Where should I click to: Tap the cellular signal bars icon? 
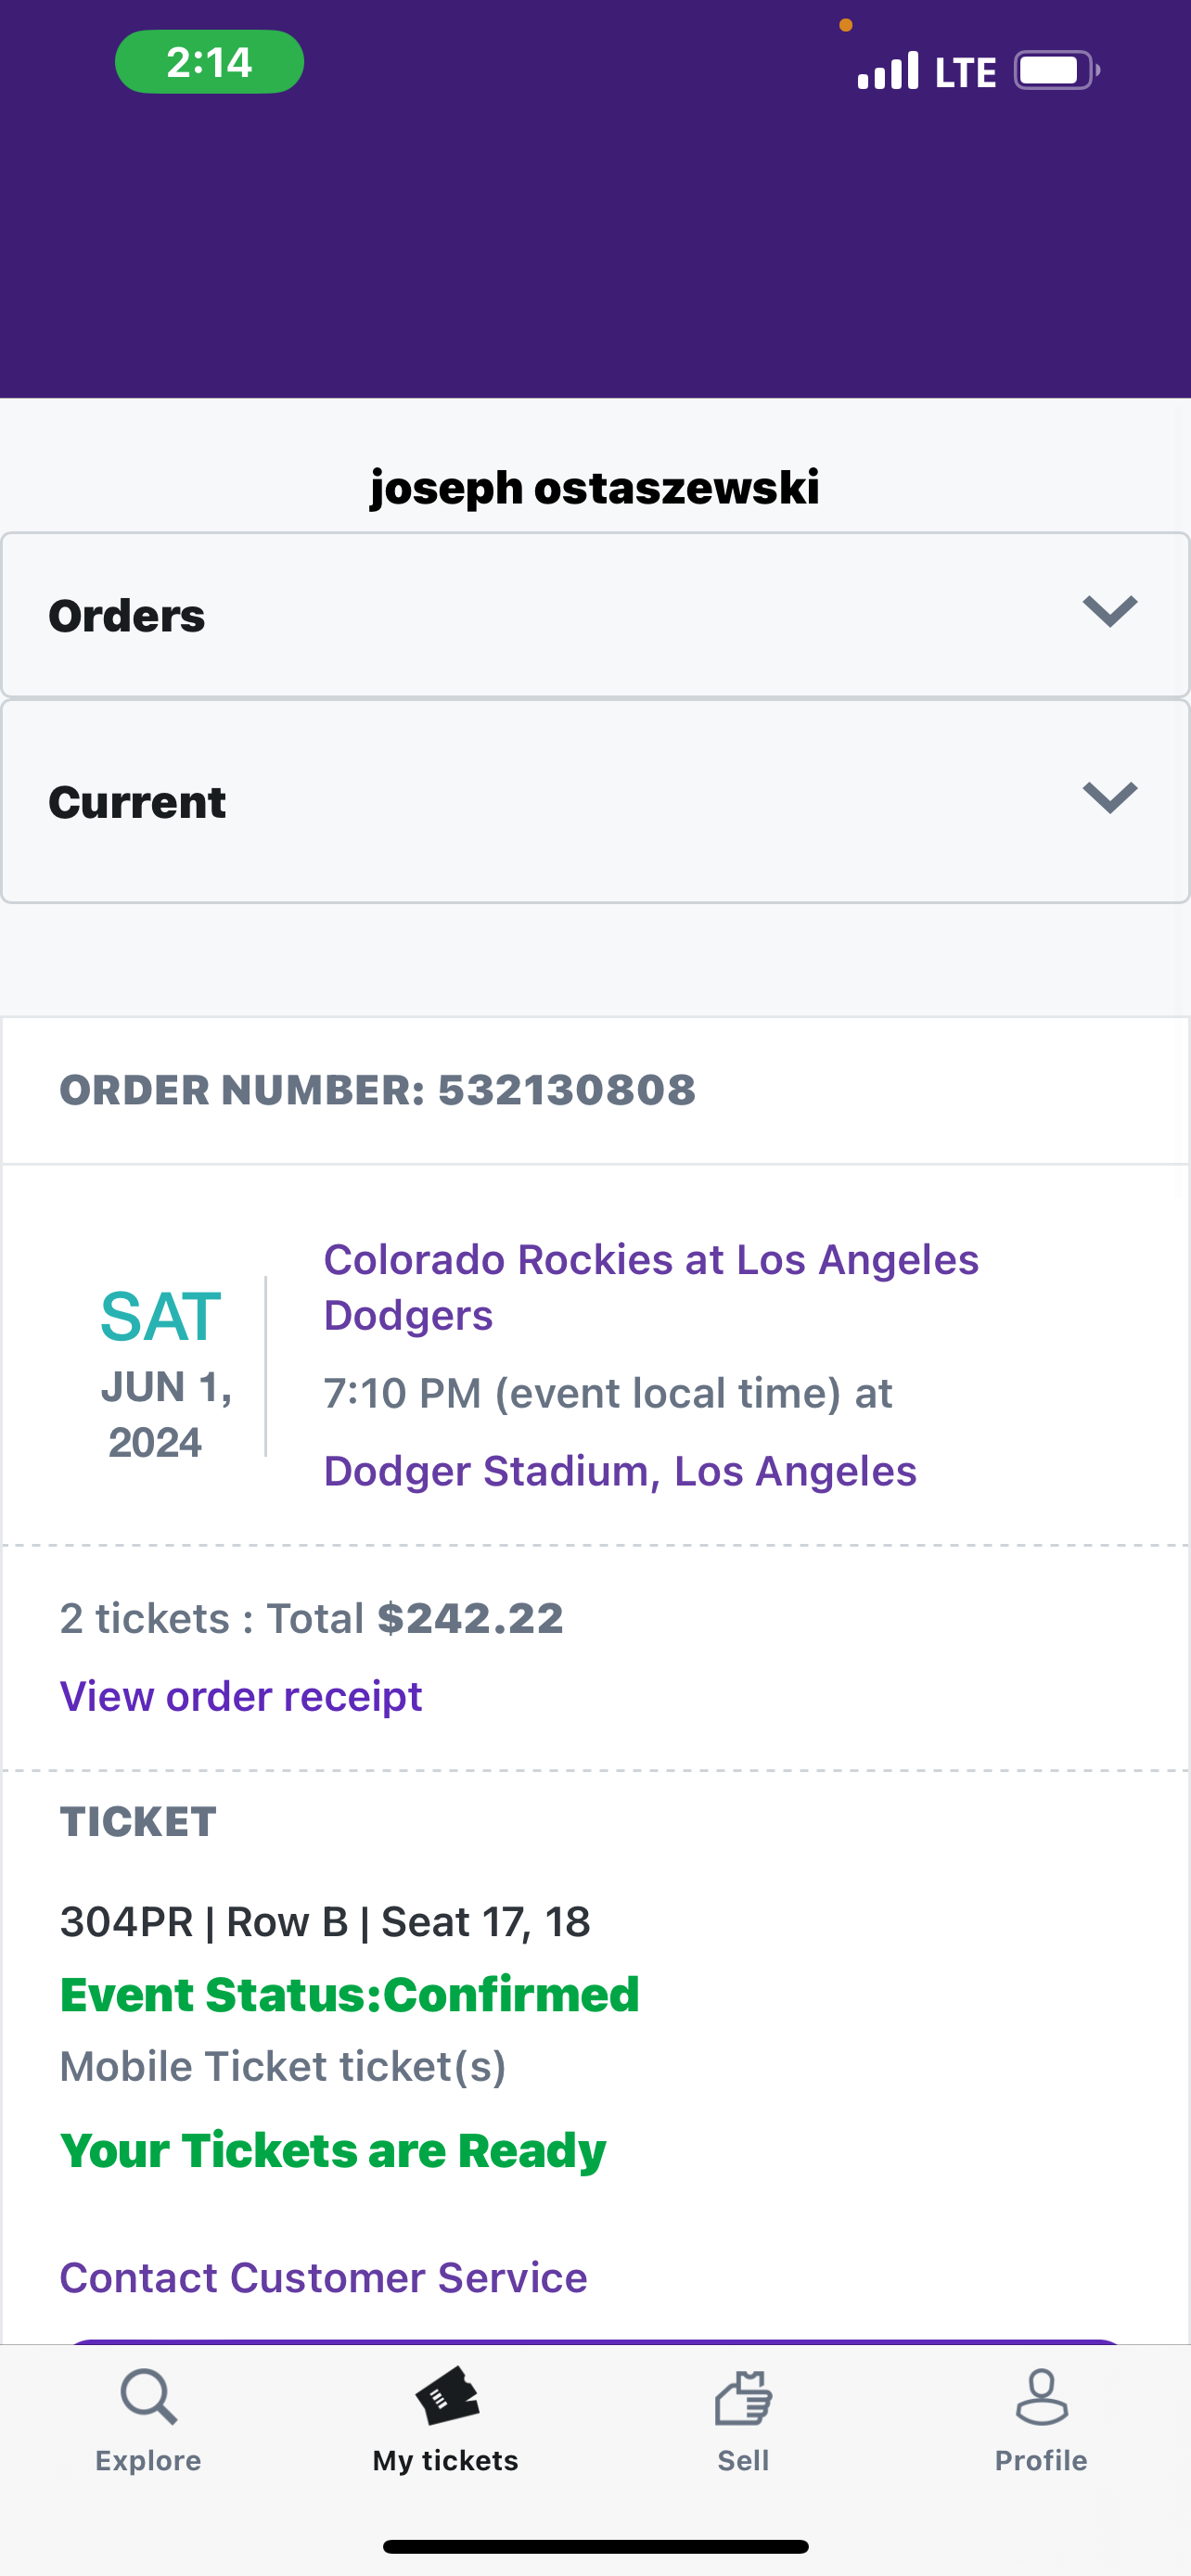(888, 71)
